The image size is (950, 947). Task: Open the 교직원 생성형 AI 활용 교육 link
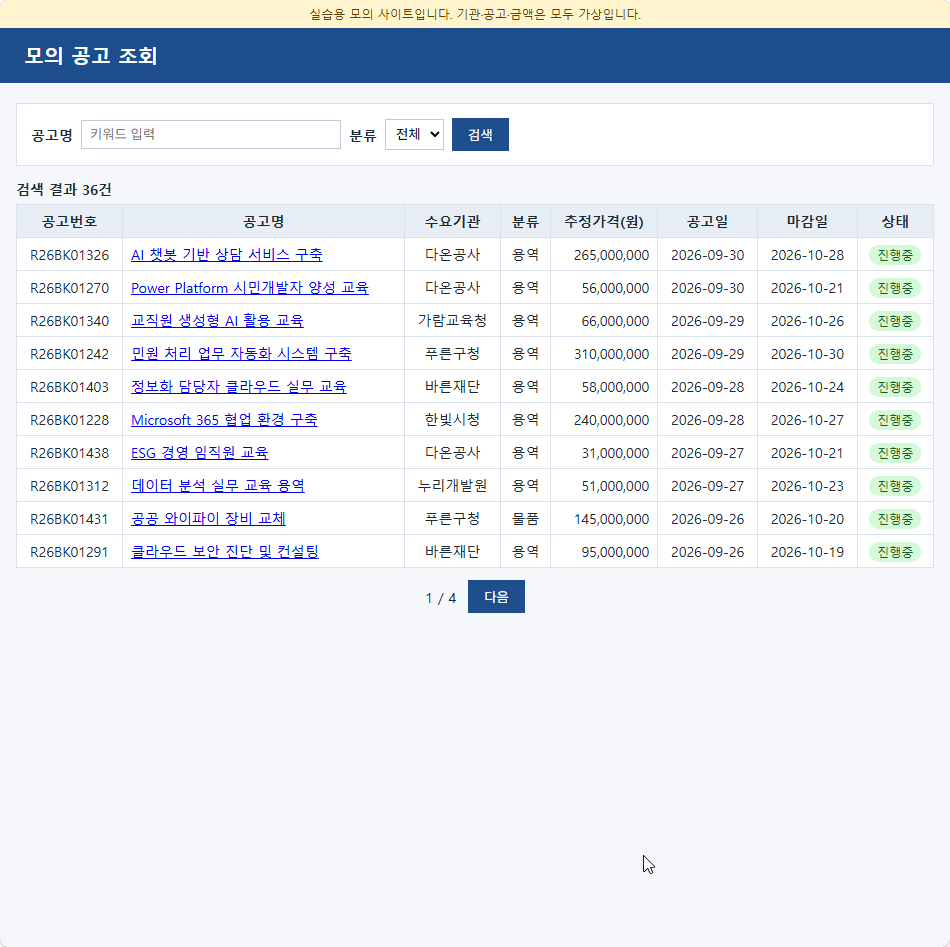click(x=217, y=321)
